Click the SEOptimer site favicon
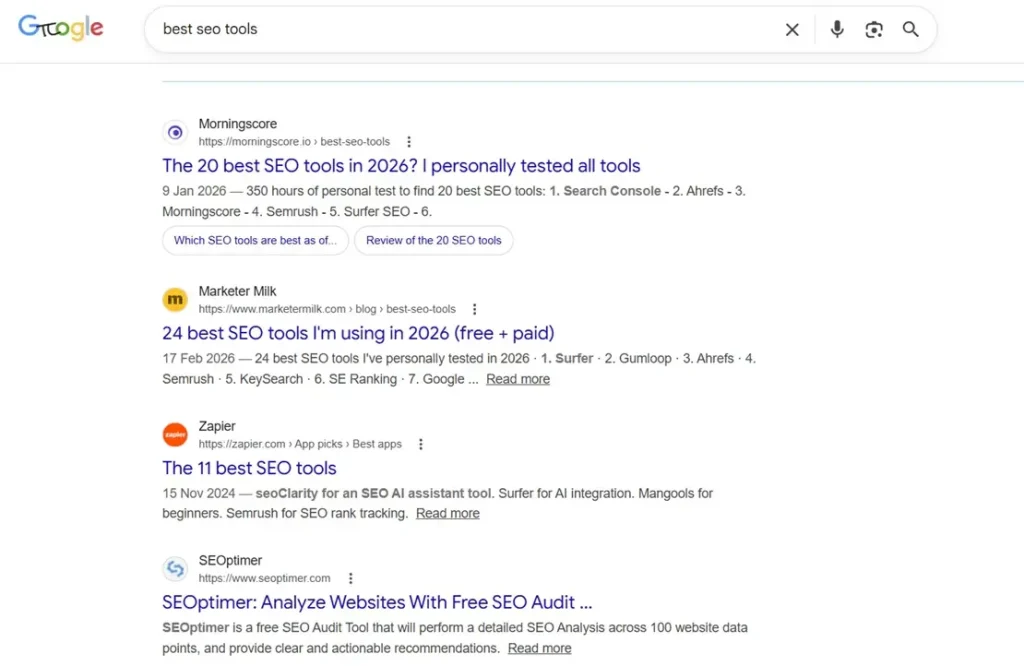Viewport: 1024px width, 666px height. tap(175, 568)
